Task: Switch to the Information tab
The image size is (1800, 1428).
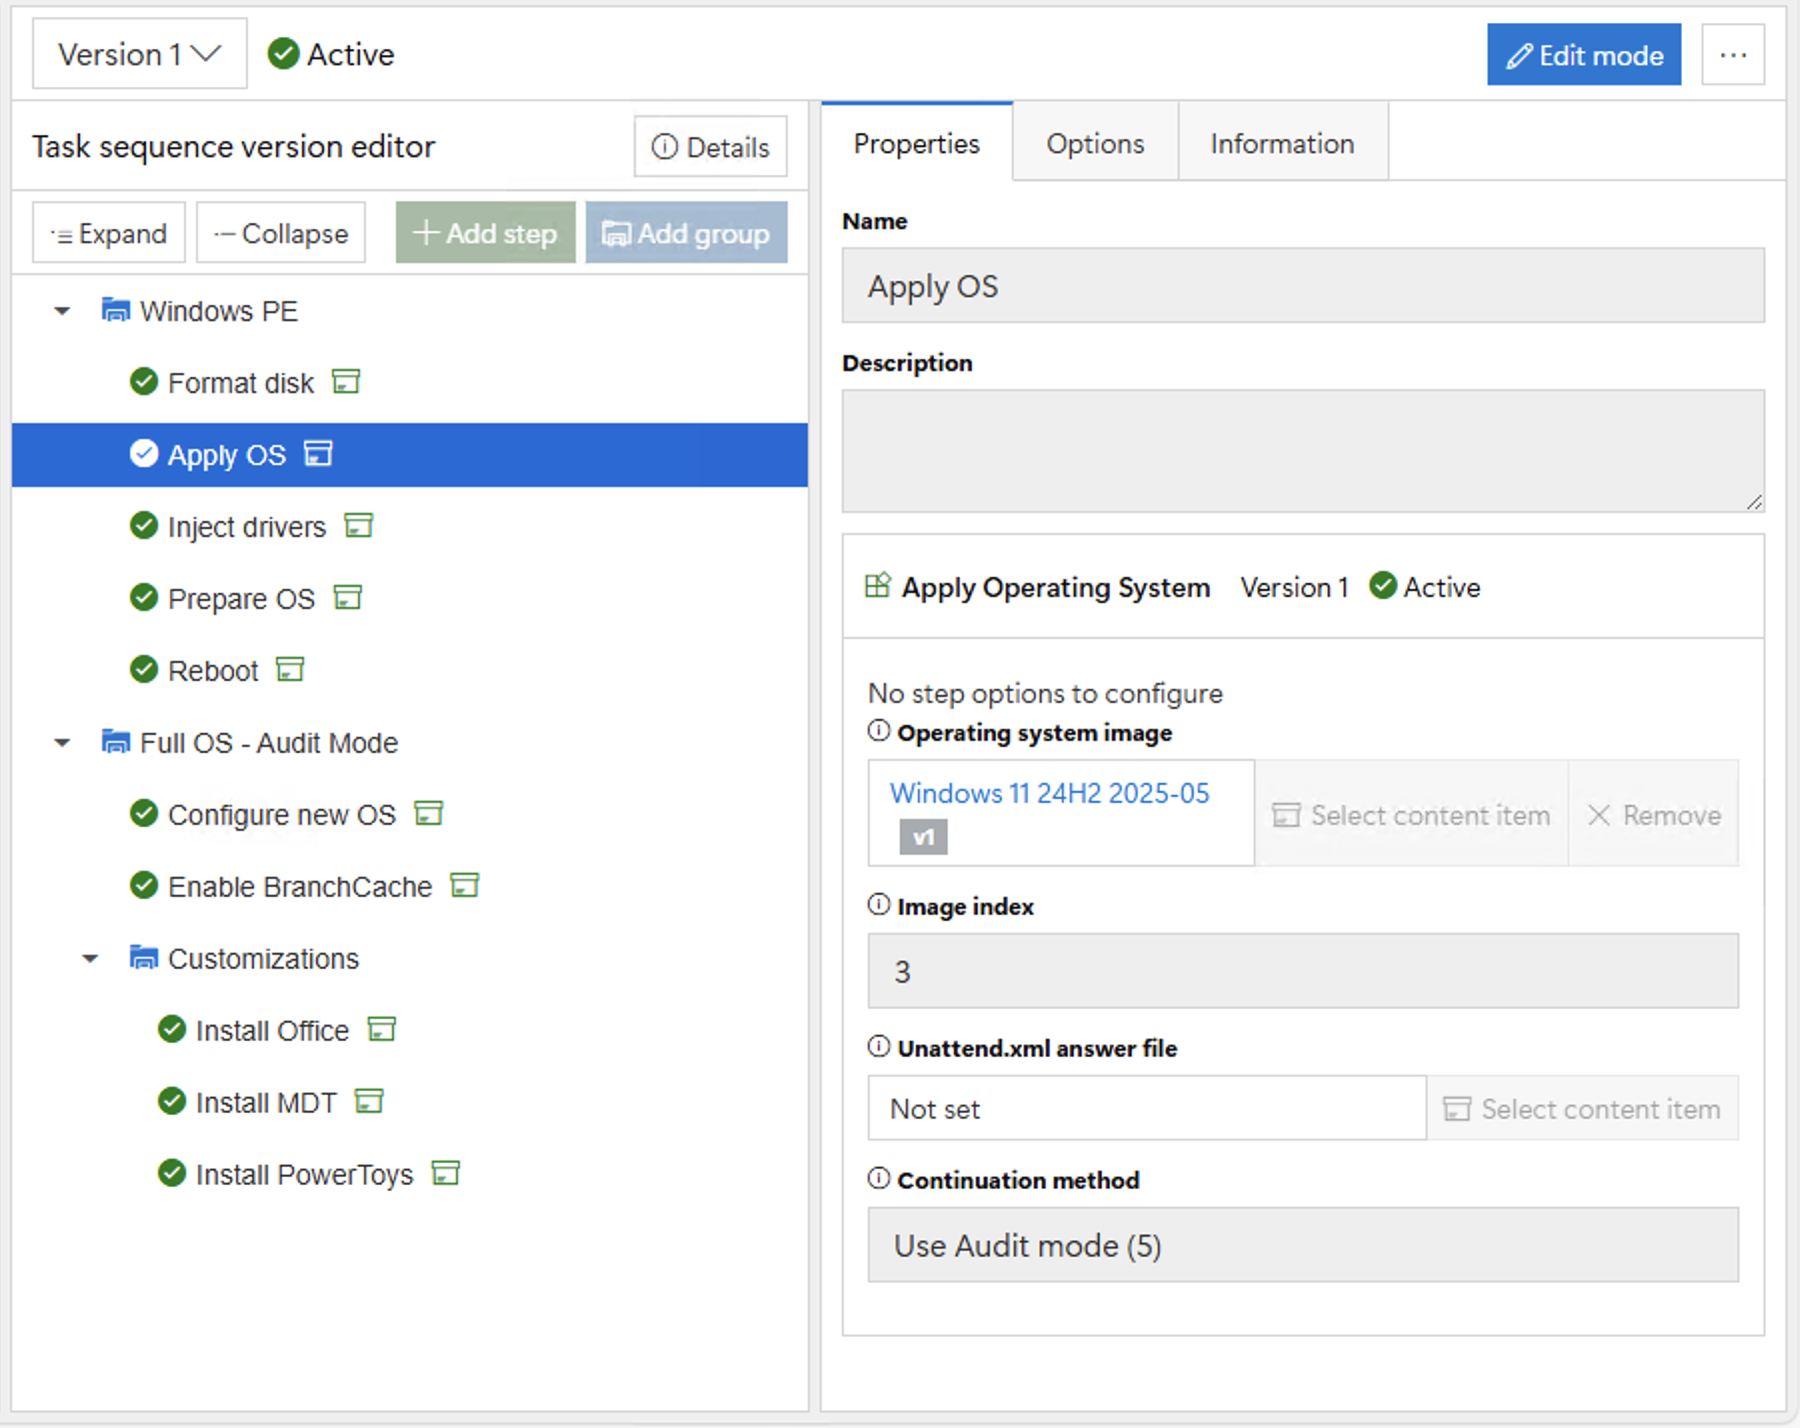Action: click(1282, 143)
